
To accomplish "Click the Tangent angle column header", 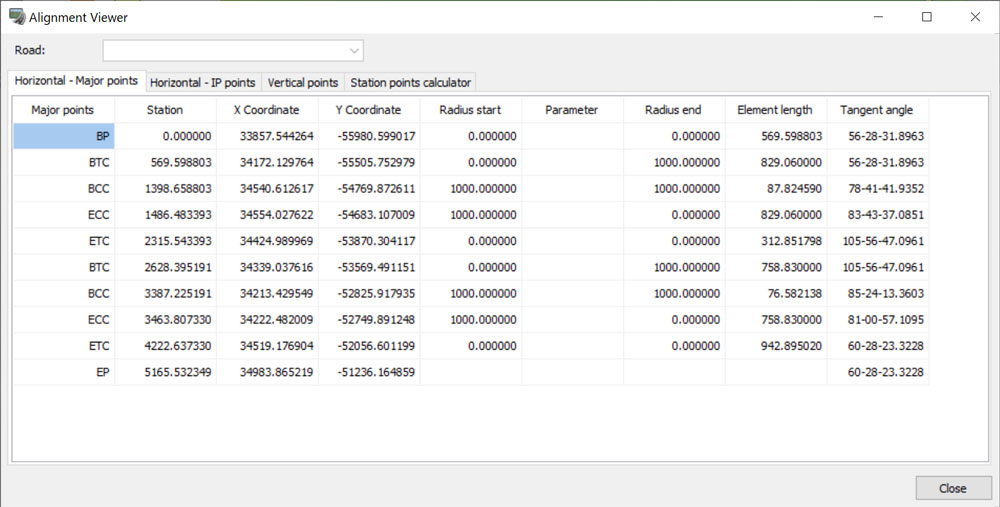I will pos(877,110).
